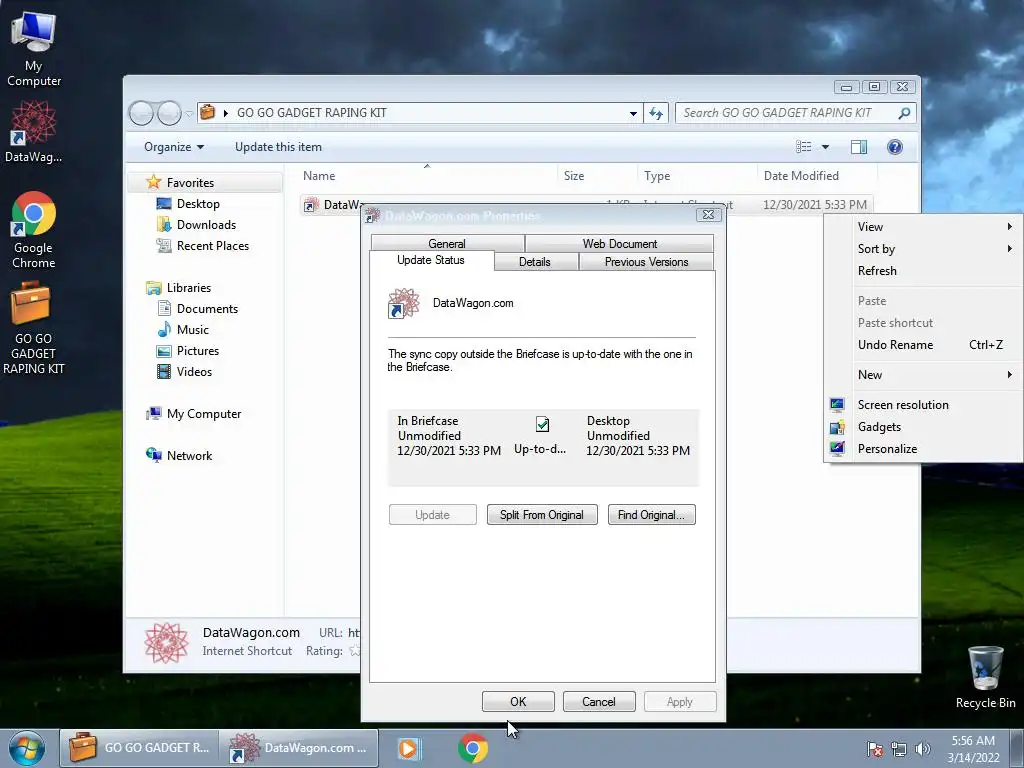The image size is (1024, 768).
Task: Sort by the Name column header
Action: coord(428,176)
